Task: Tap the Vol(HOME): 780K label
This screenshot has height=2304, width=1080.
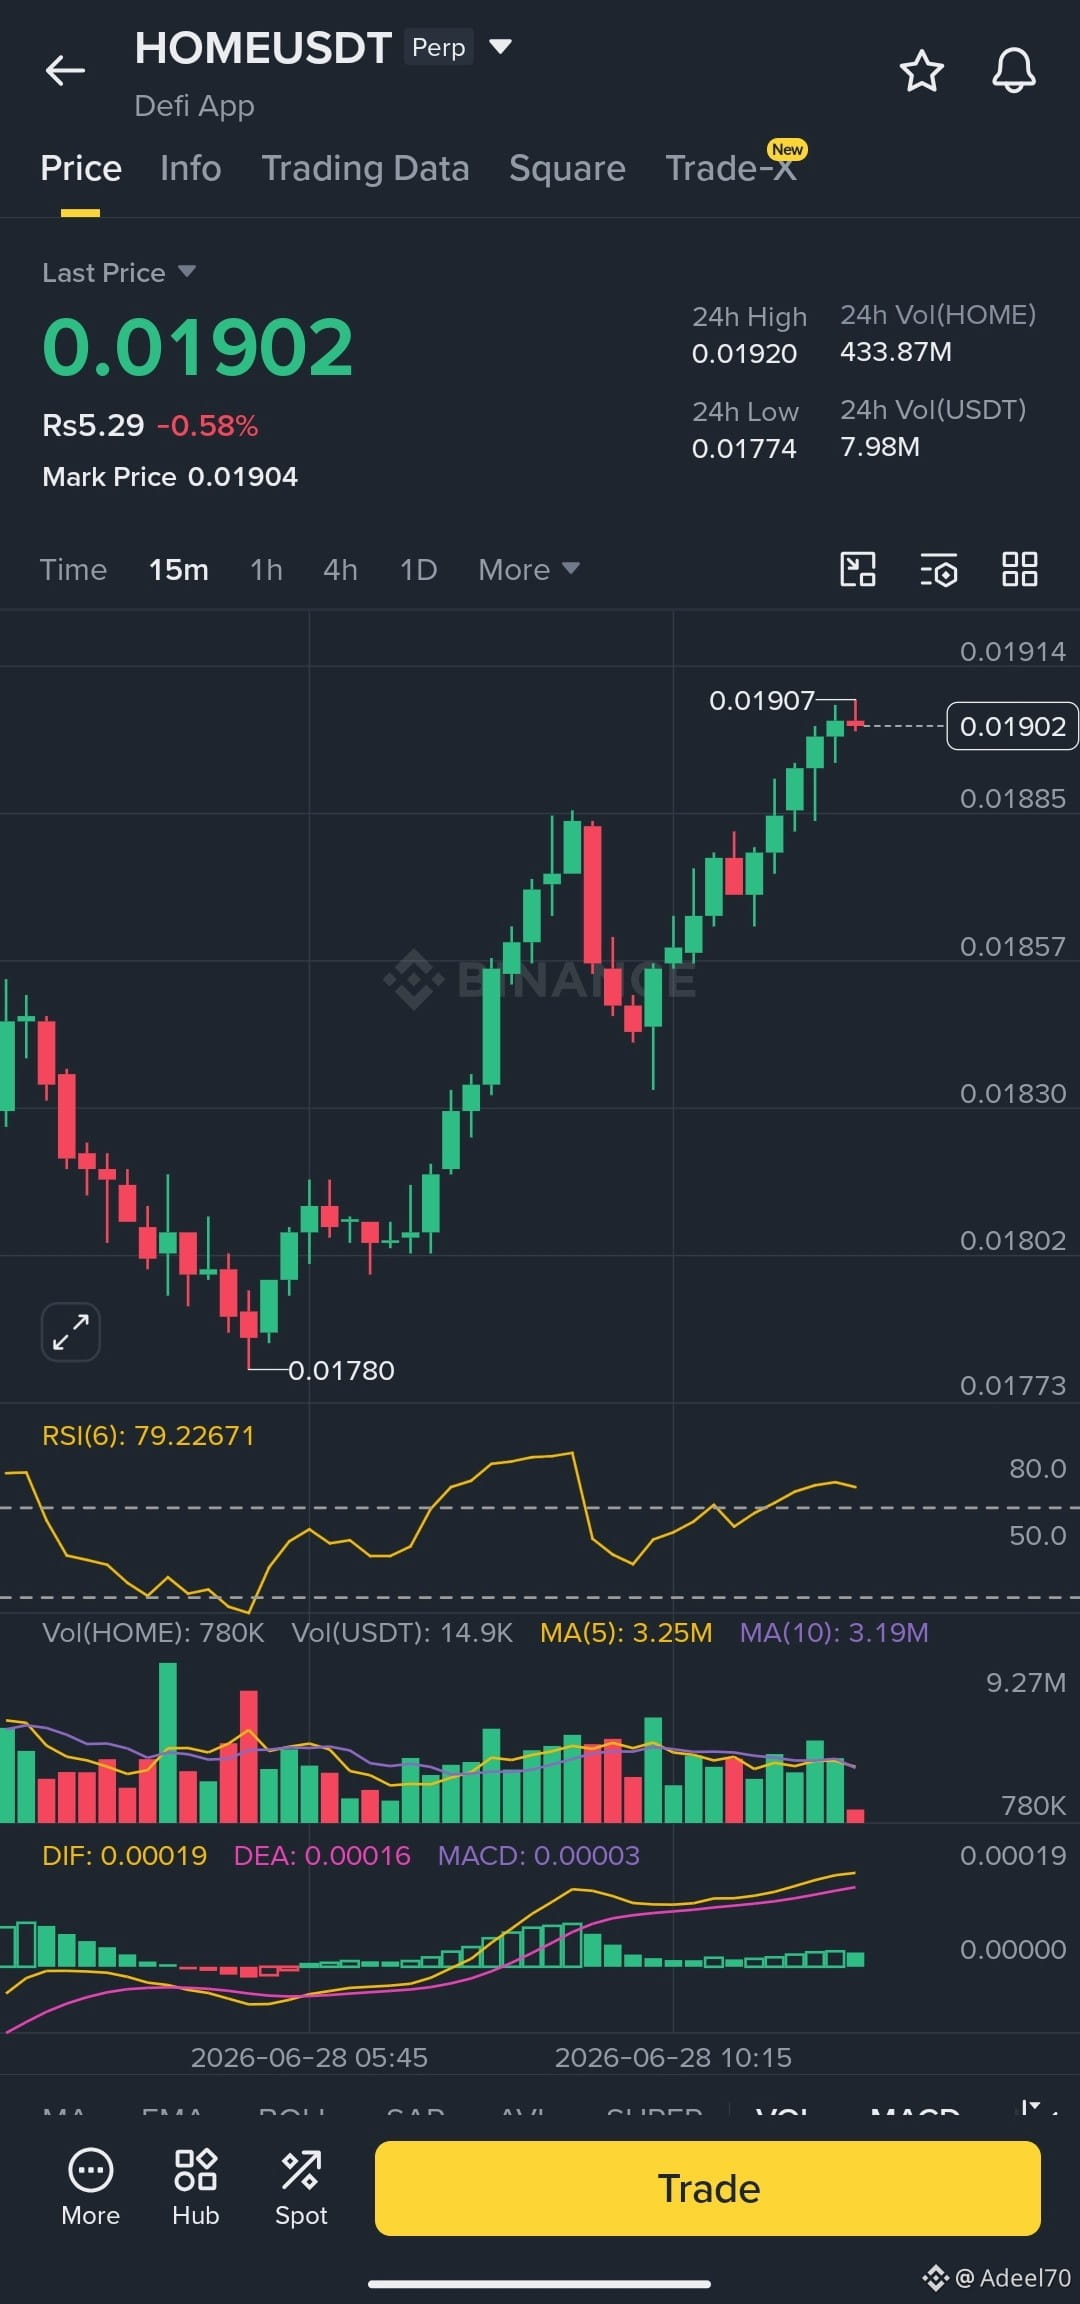Action: tap(153, 1632)
